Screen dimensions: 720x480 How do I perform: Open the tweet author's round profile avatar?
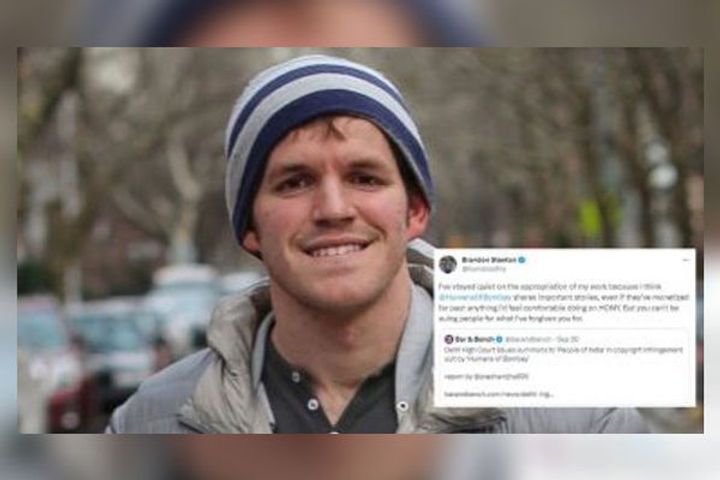pos(448,264)
